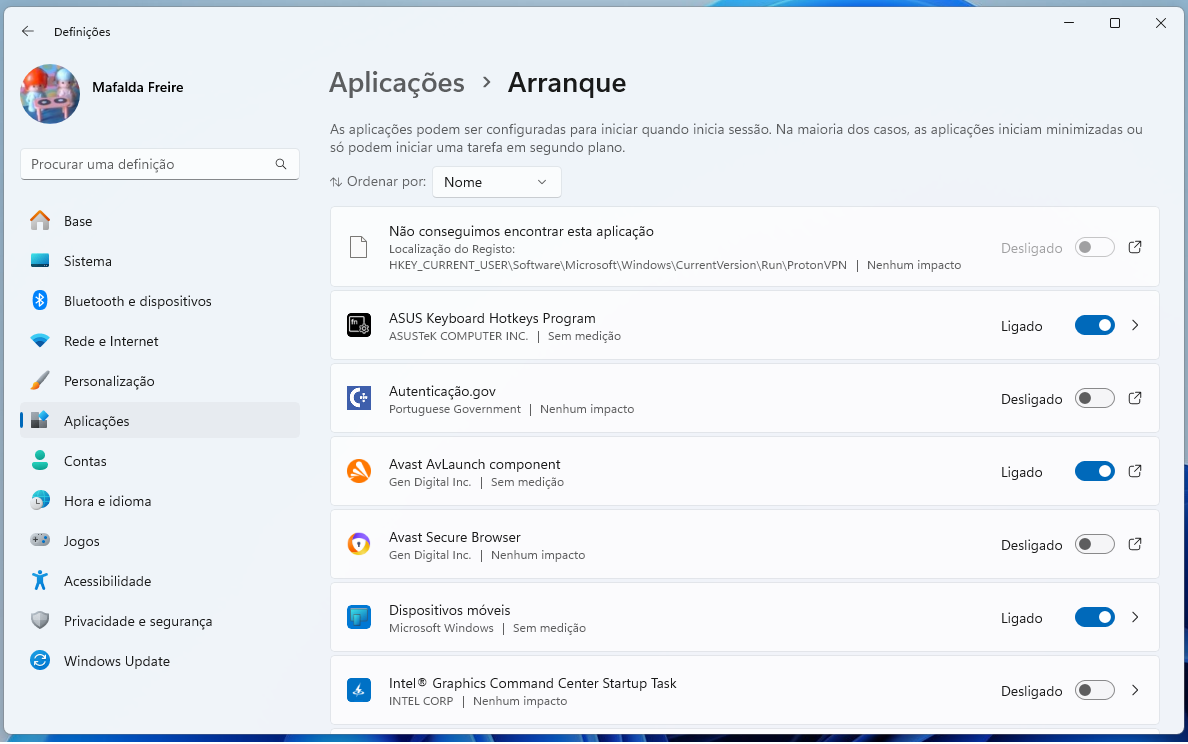Image resolution: width=1188 pixels, height=744 pixels.
Task: Open registry location for missing application
Action: pos(1135,247)
